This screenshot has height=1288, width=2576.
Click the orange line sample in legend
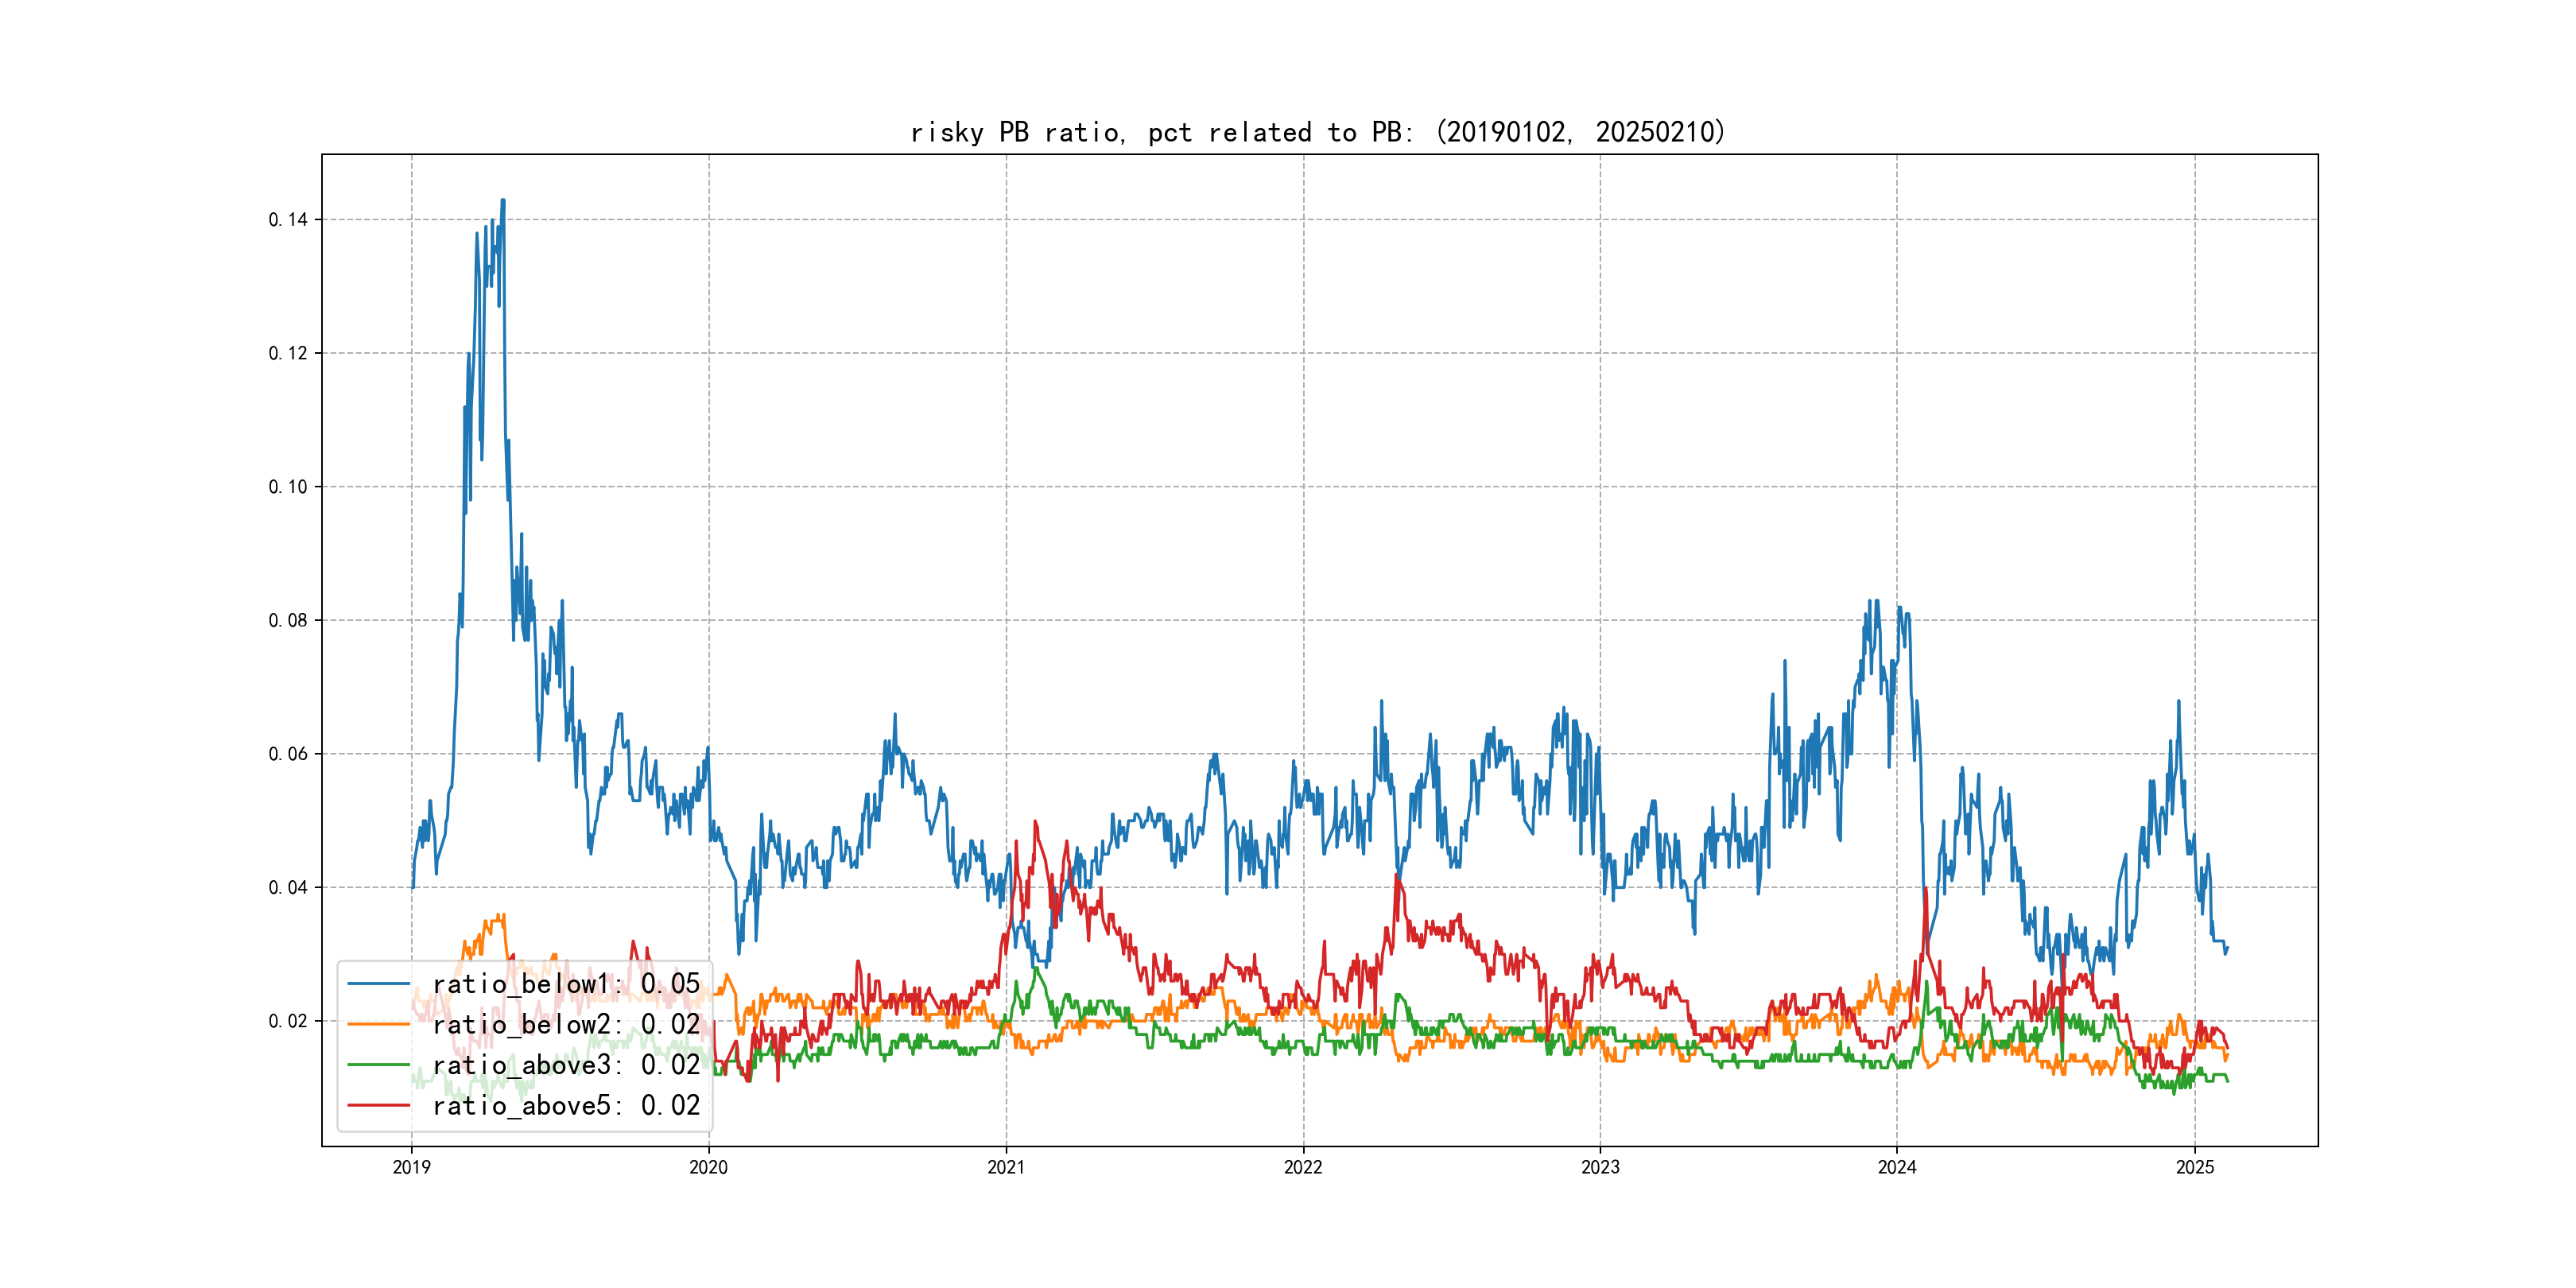[x=378, y=1024]
